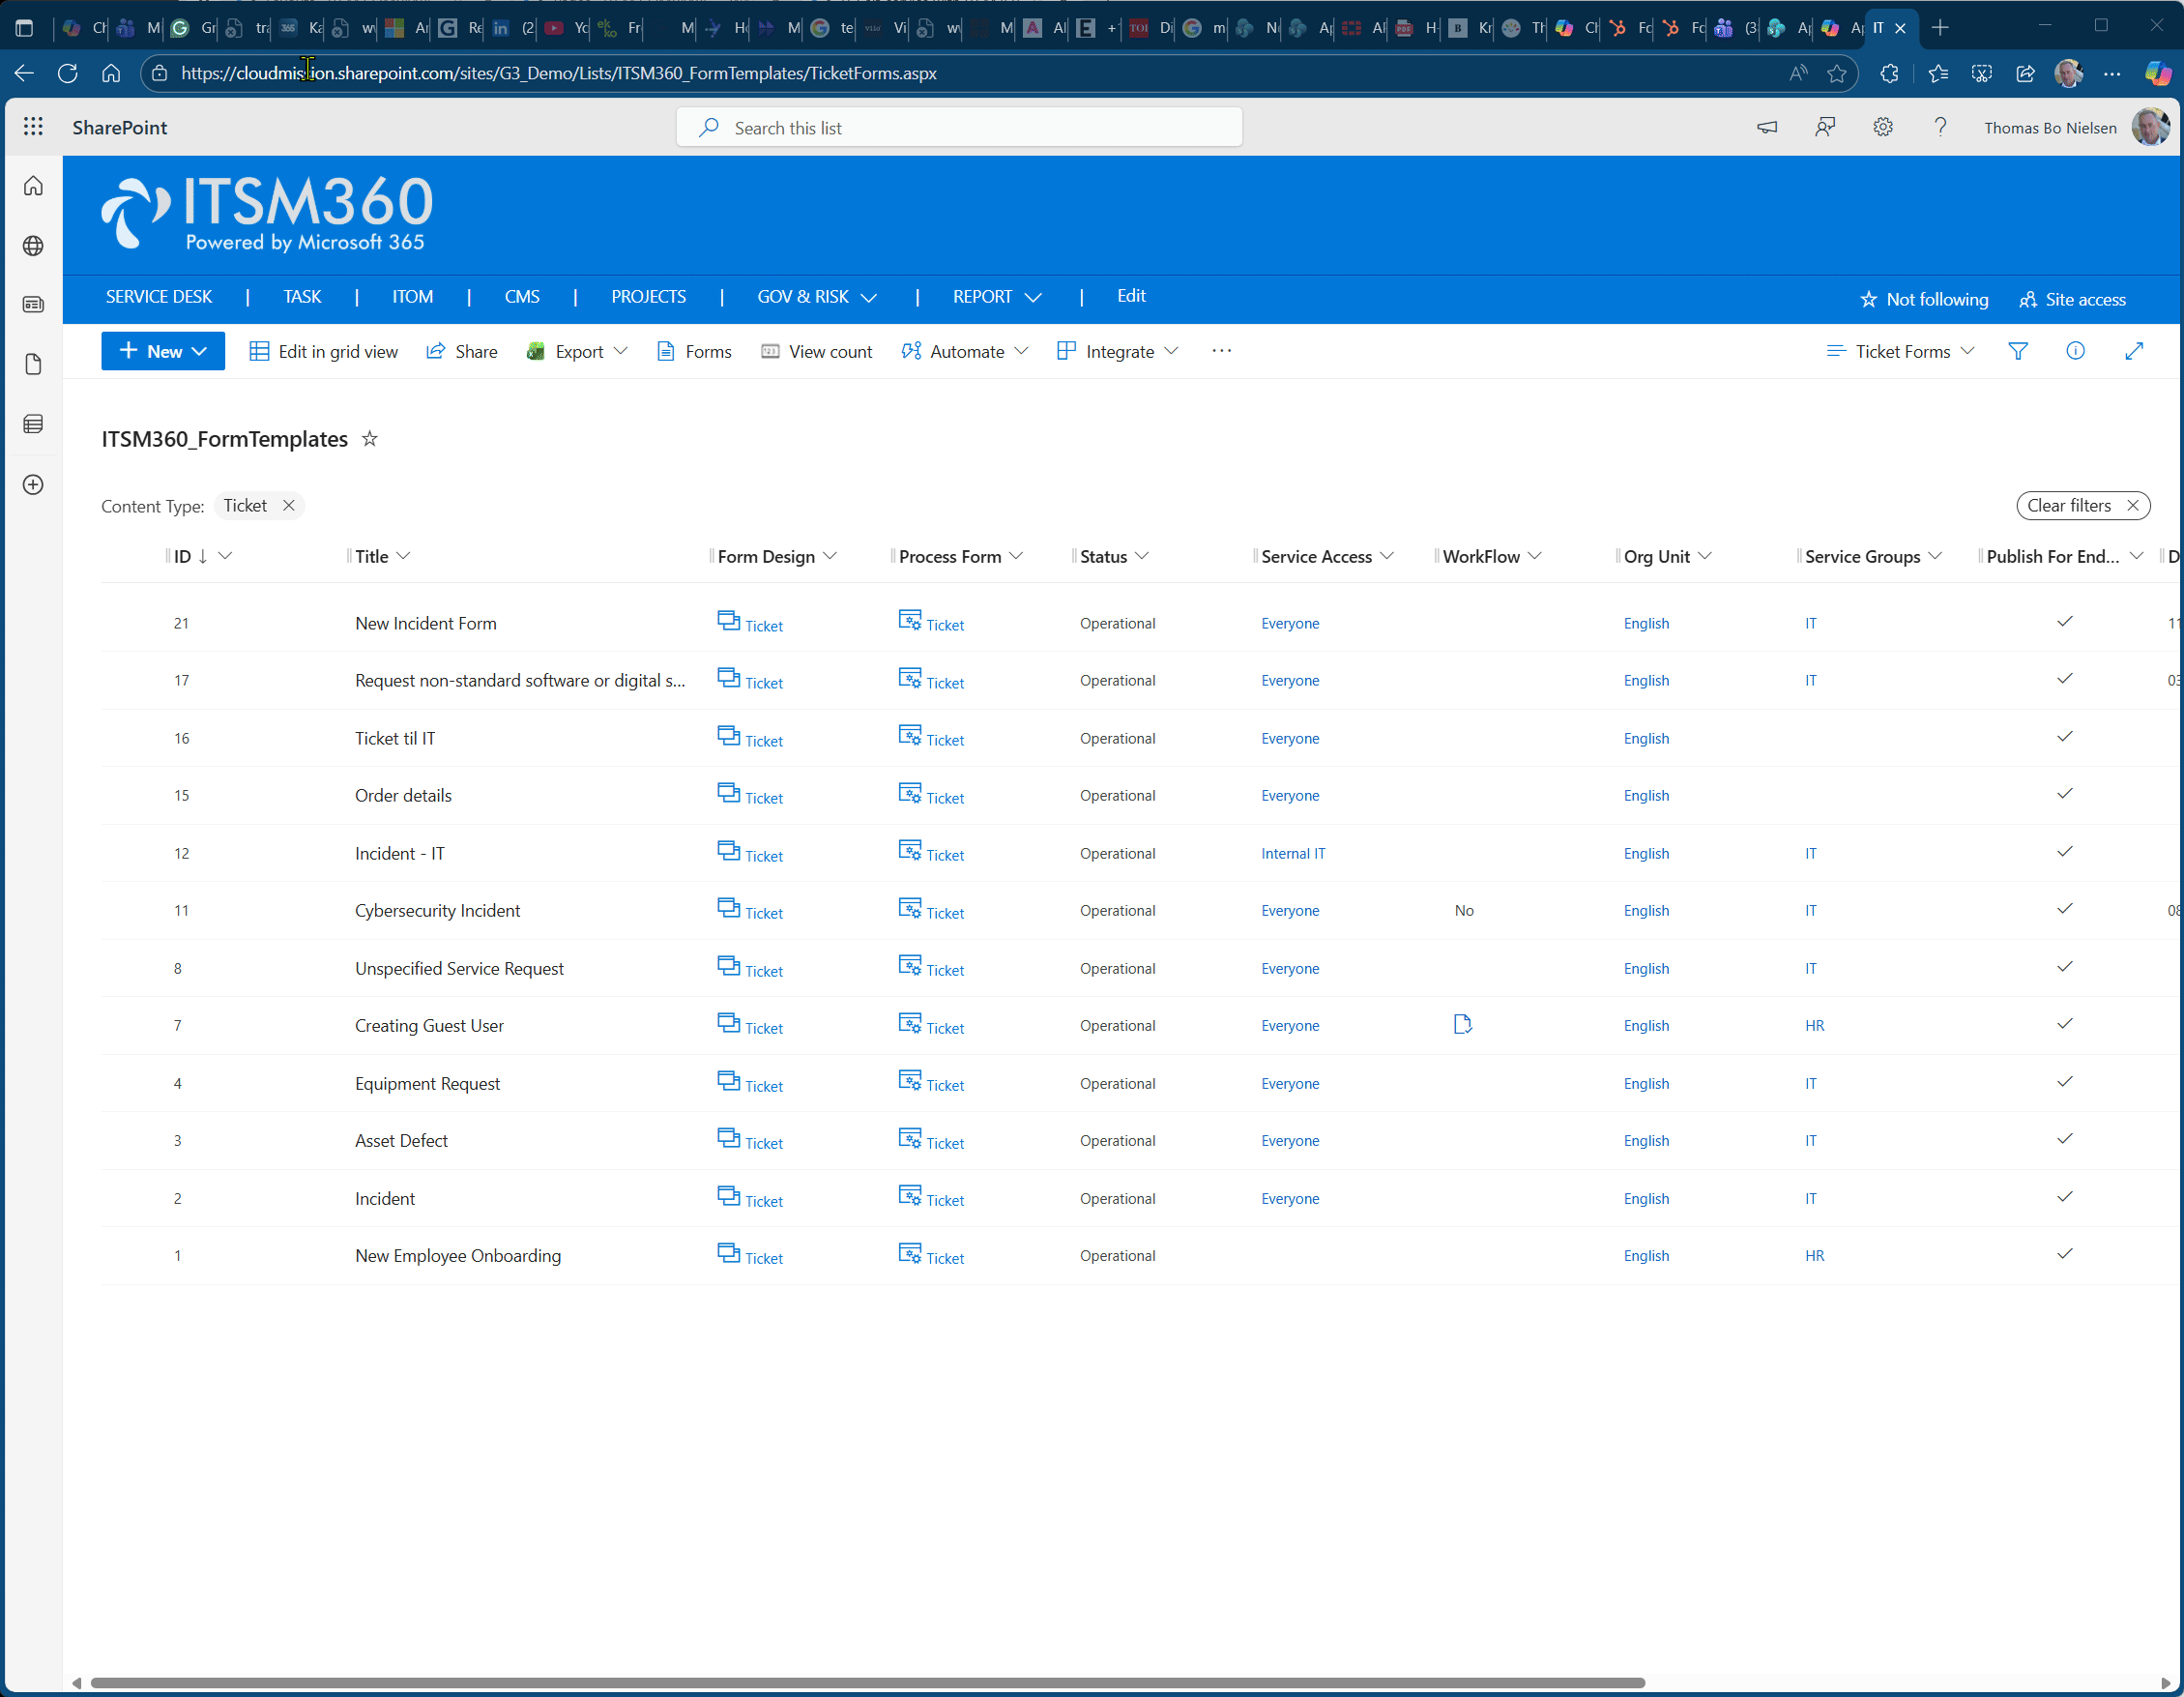Open the filter pane icon

[x=2018, y=351]
